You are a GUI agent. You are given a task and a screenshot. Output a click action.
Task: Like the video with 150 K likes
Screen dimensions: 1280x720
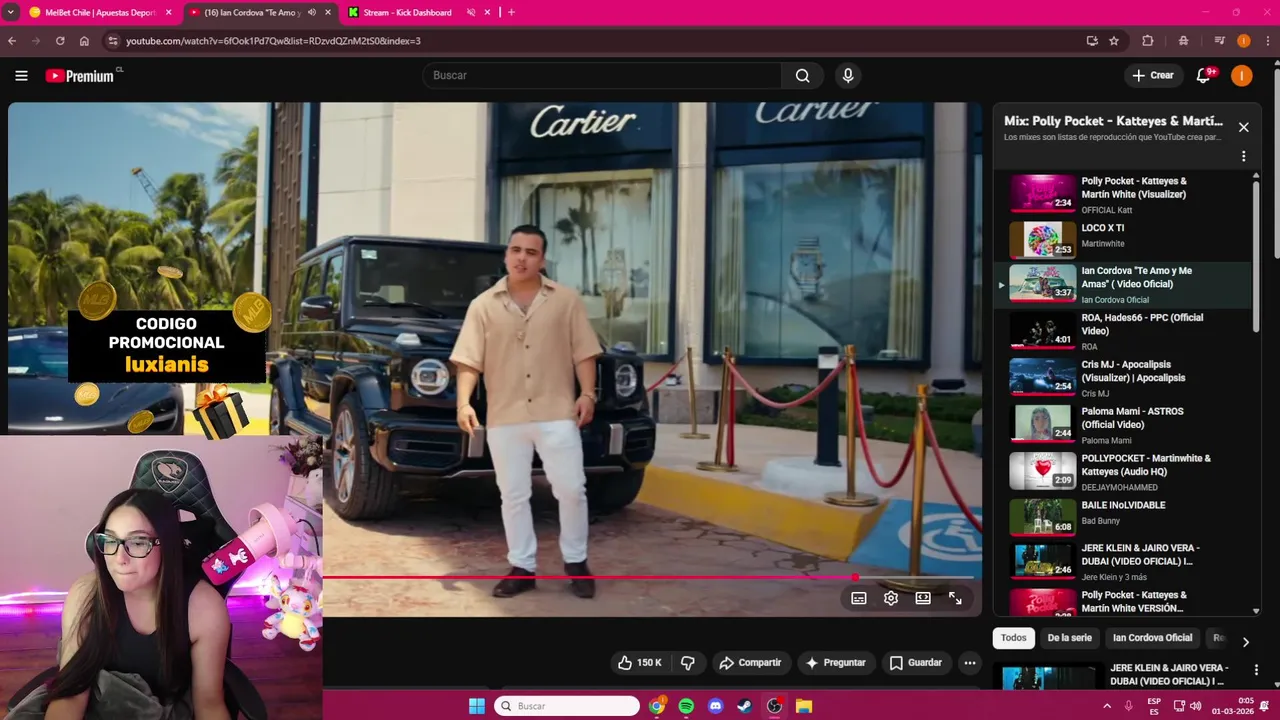tap(639, 662)
